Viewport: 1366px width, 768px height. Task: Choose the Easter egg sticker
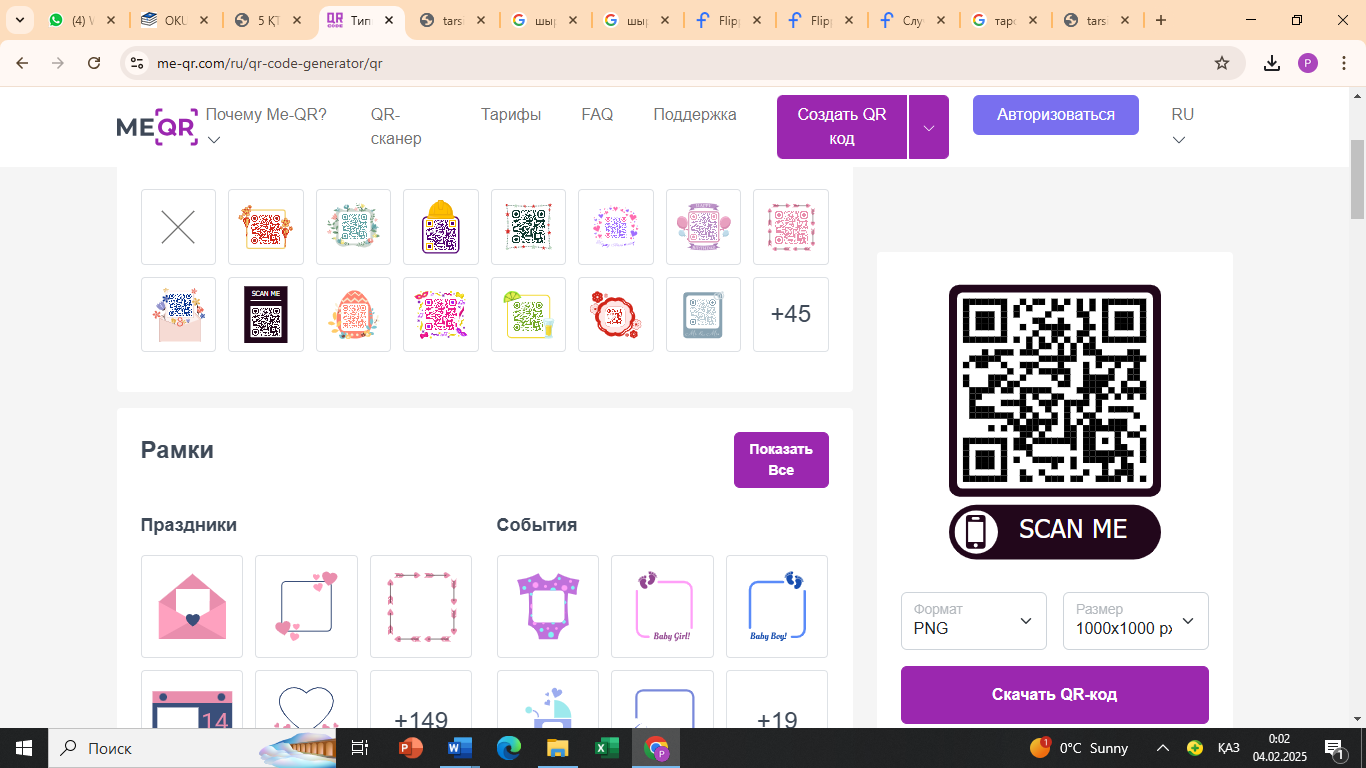[x=353, y=314]
